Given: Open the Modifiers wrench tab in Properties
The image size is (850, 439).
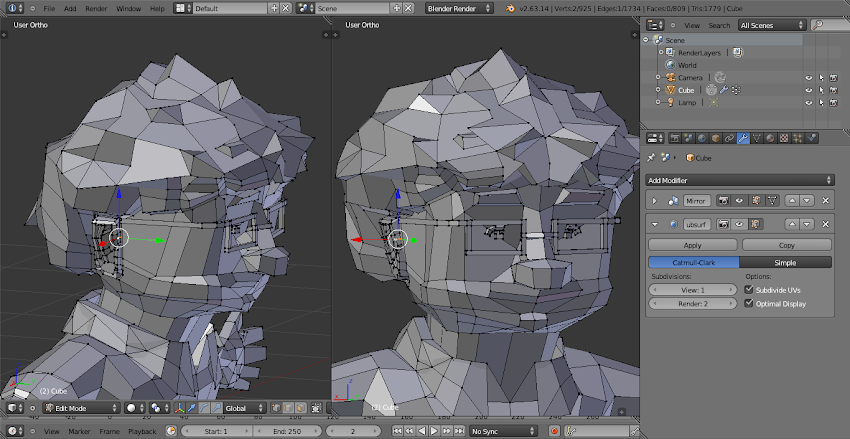Looking at the screenshot, I should (743, 138).
